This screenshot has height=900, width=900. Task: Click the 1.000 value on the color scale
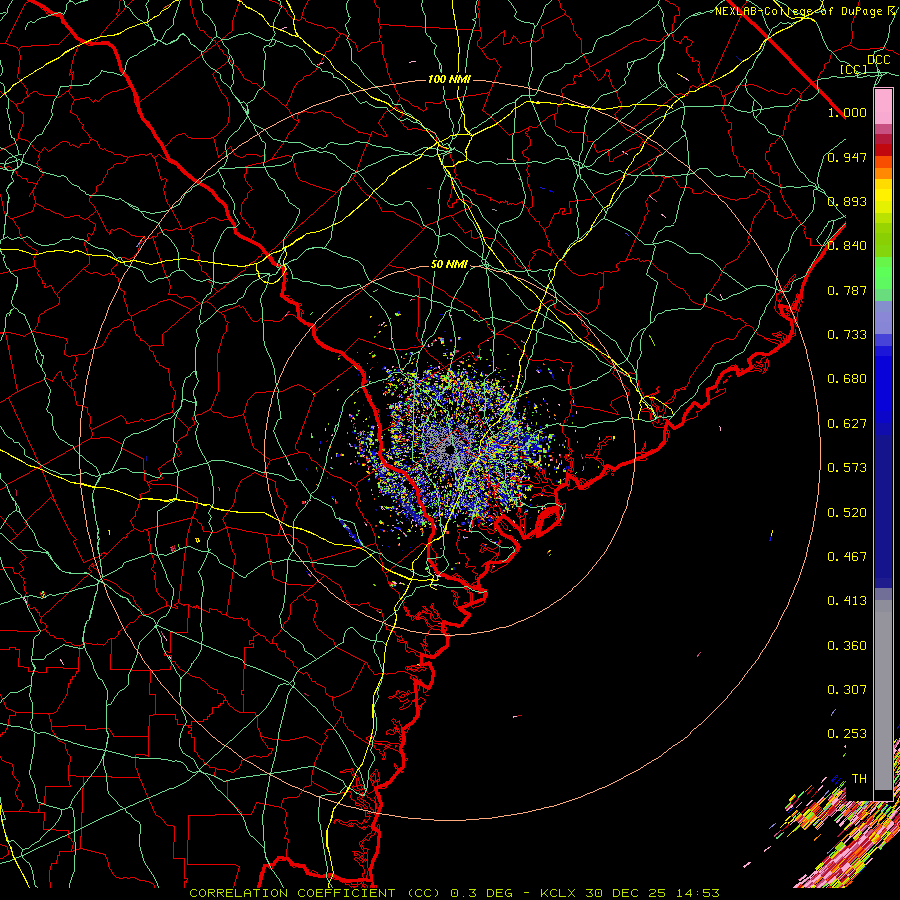847,112
